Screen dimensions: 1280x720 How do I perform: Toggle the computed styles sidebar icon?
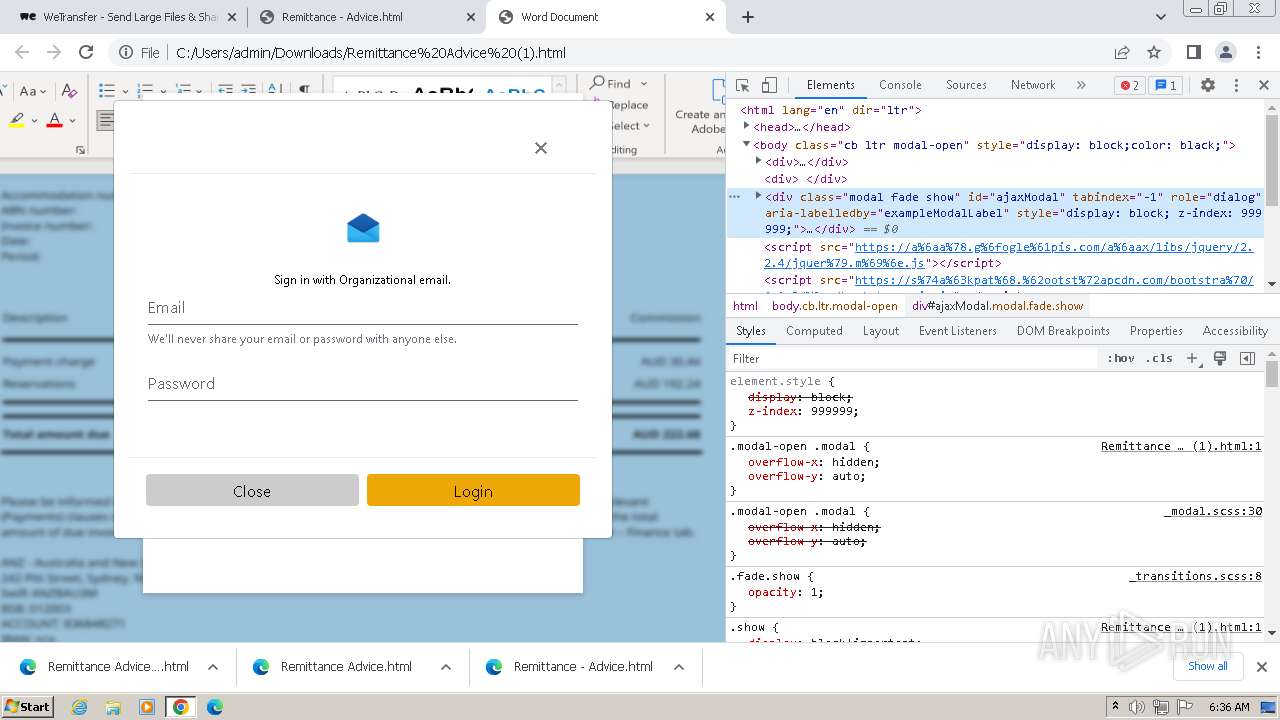tap(1247, 358)
